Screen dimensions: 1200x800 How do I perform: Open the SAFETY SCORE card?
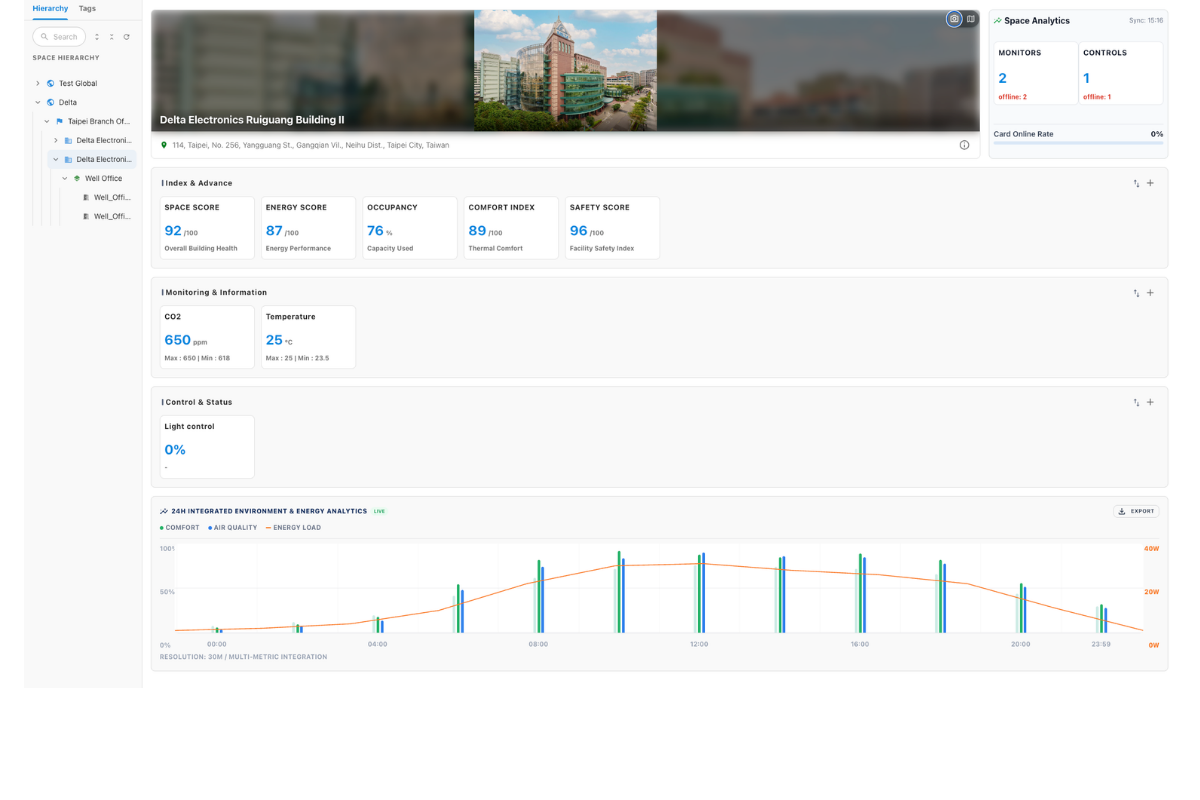(x=612, y=228)
